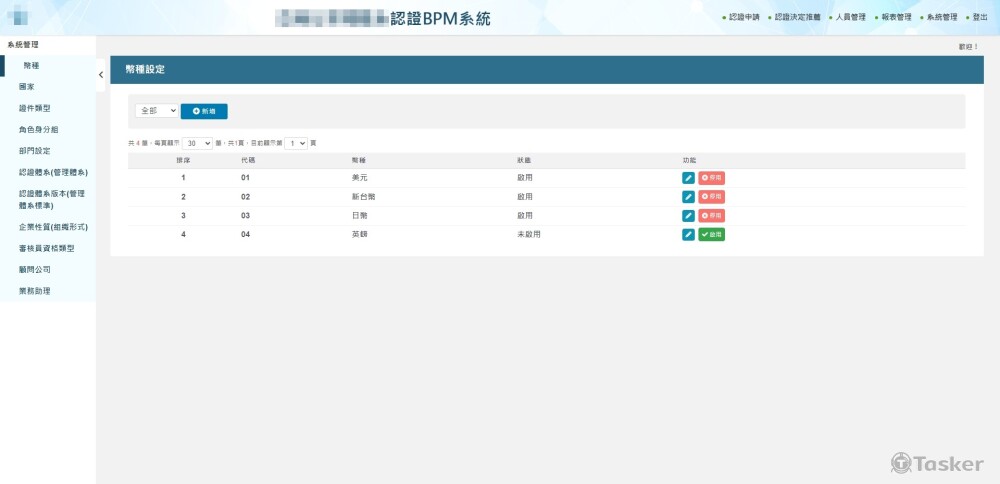
Task: Open the 全部 status filter dropdown
Action: click(157, 111)
